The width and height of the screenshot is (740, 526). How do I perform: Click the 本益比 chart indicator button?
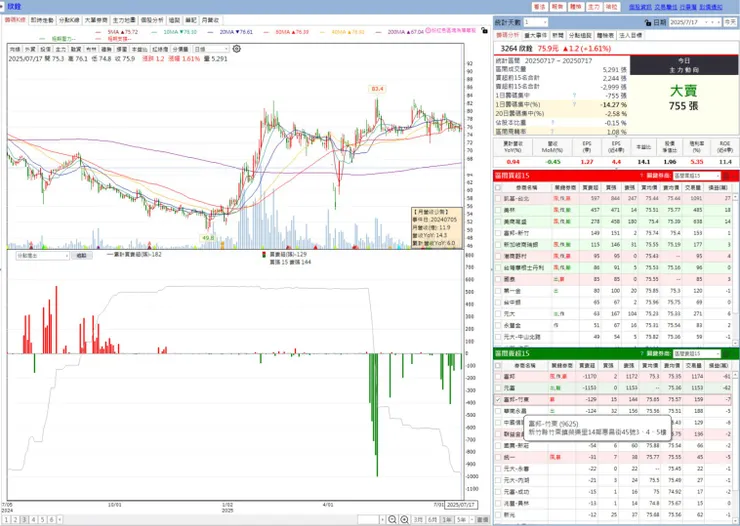(139, 49)
